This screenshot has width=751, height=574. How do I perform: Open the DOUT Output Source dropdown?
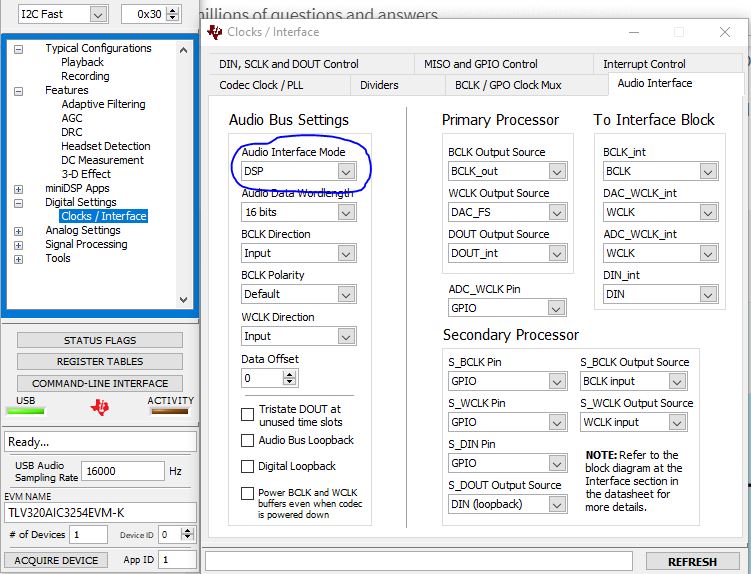click(557, 253)
